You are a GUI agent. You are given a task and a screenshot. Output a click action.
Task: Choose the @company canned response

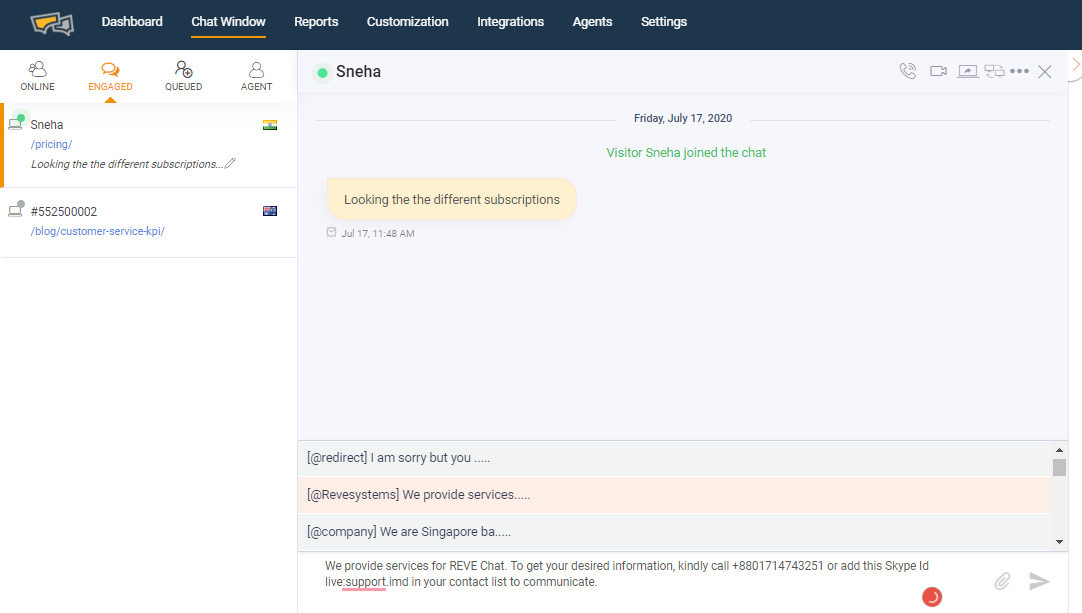[x=675, y=532]
